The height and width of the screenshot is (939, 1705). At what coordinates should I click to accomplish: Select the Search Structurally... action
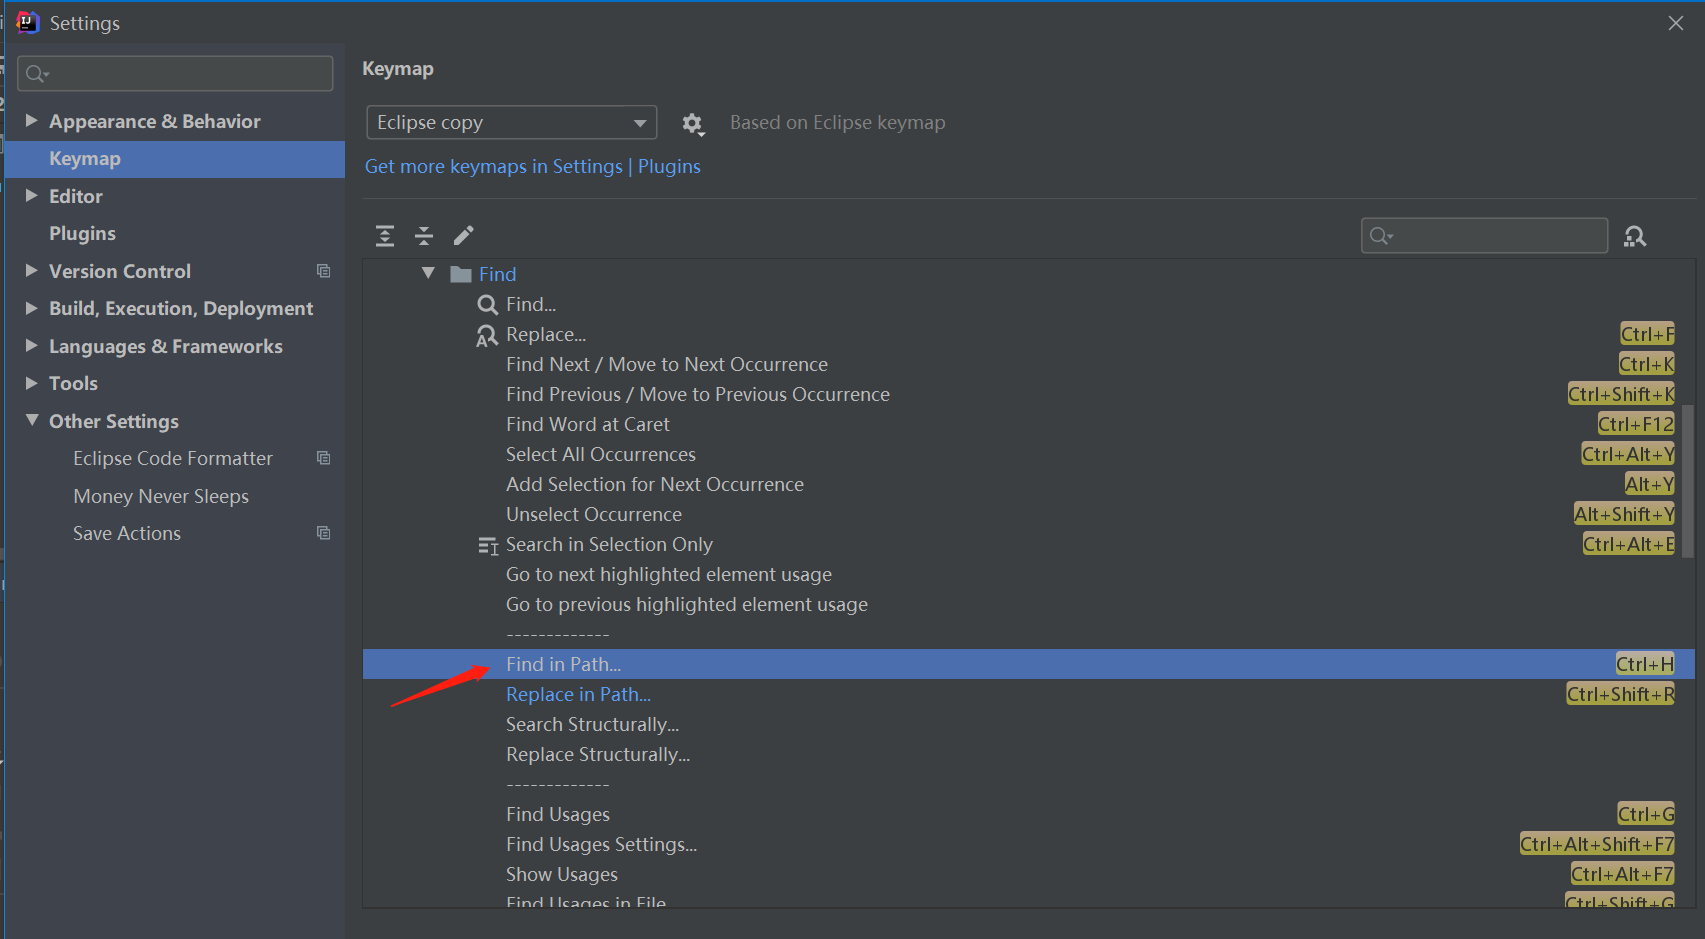point(592,724)
